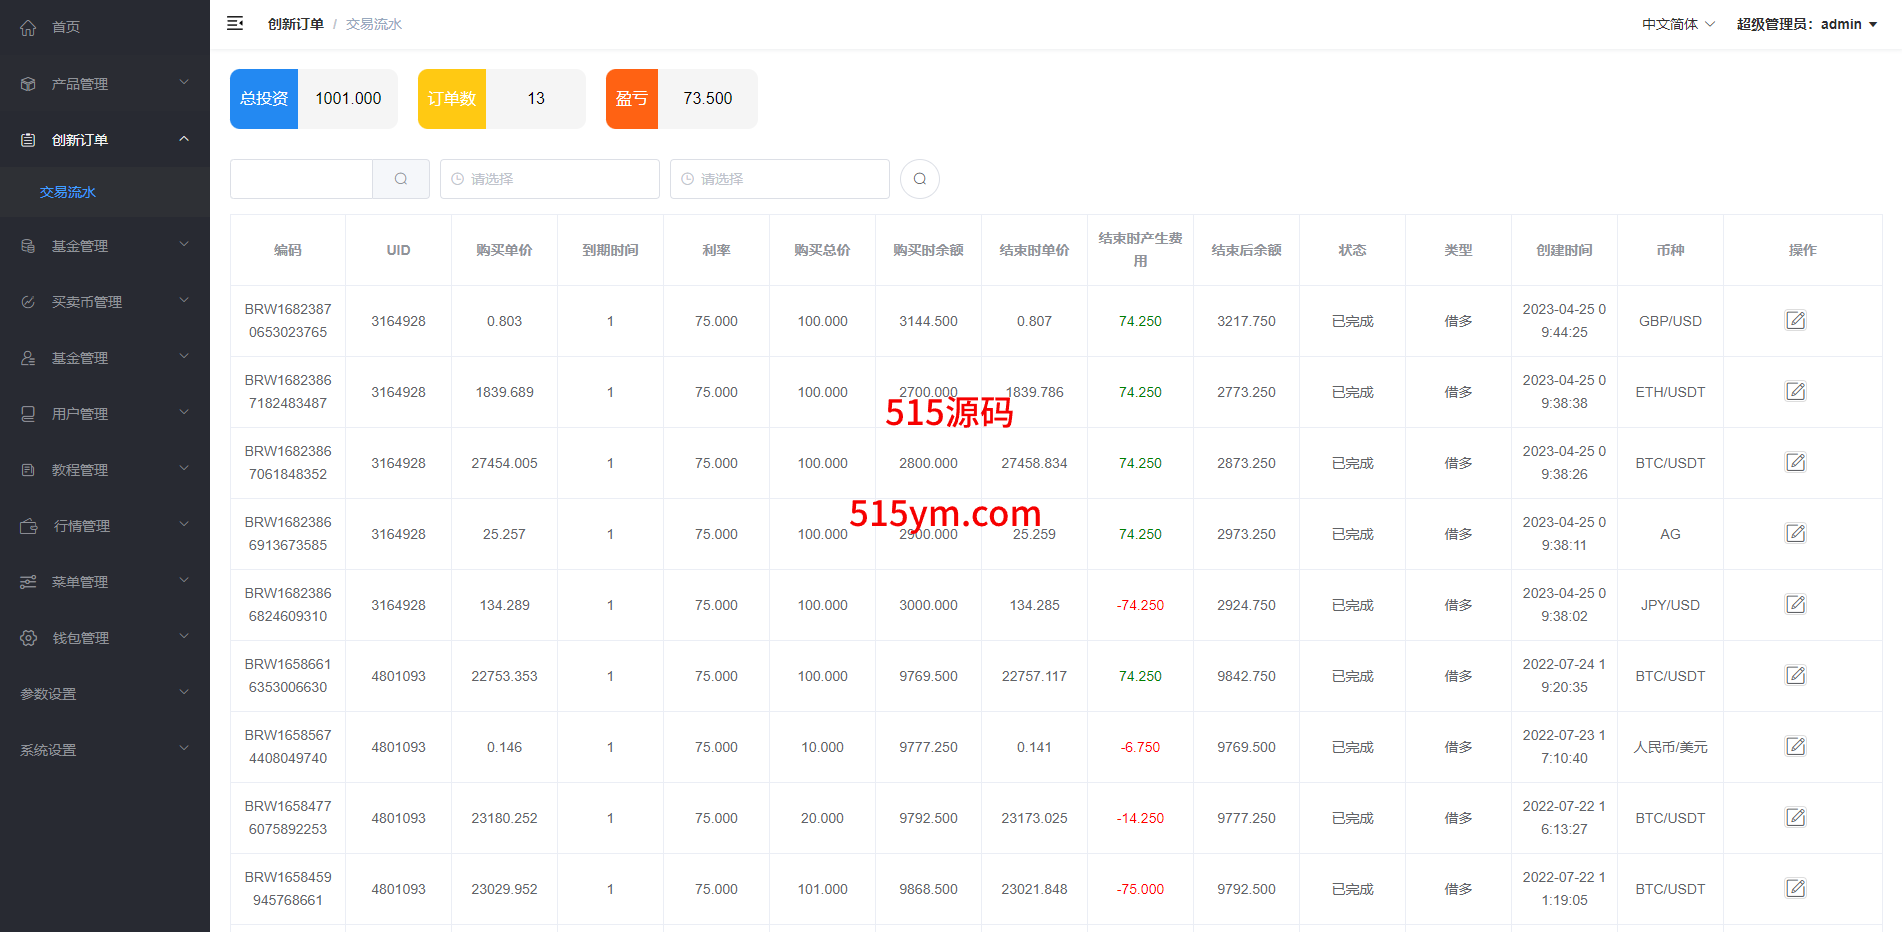This screenshot has height=932, width=1902.
Task: Expand the 钱包管理 menu
Action: [x=104, y=638]
